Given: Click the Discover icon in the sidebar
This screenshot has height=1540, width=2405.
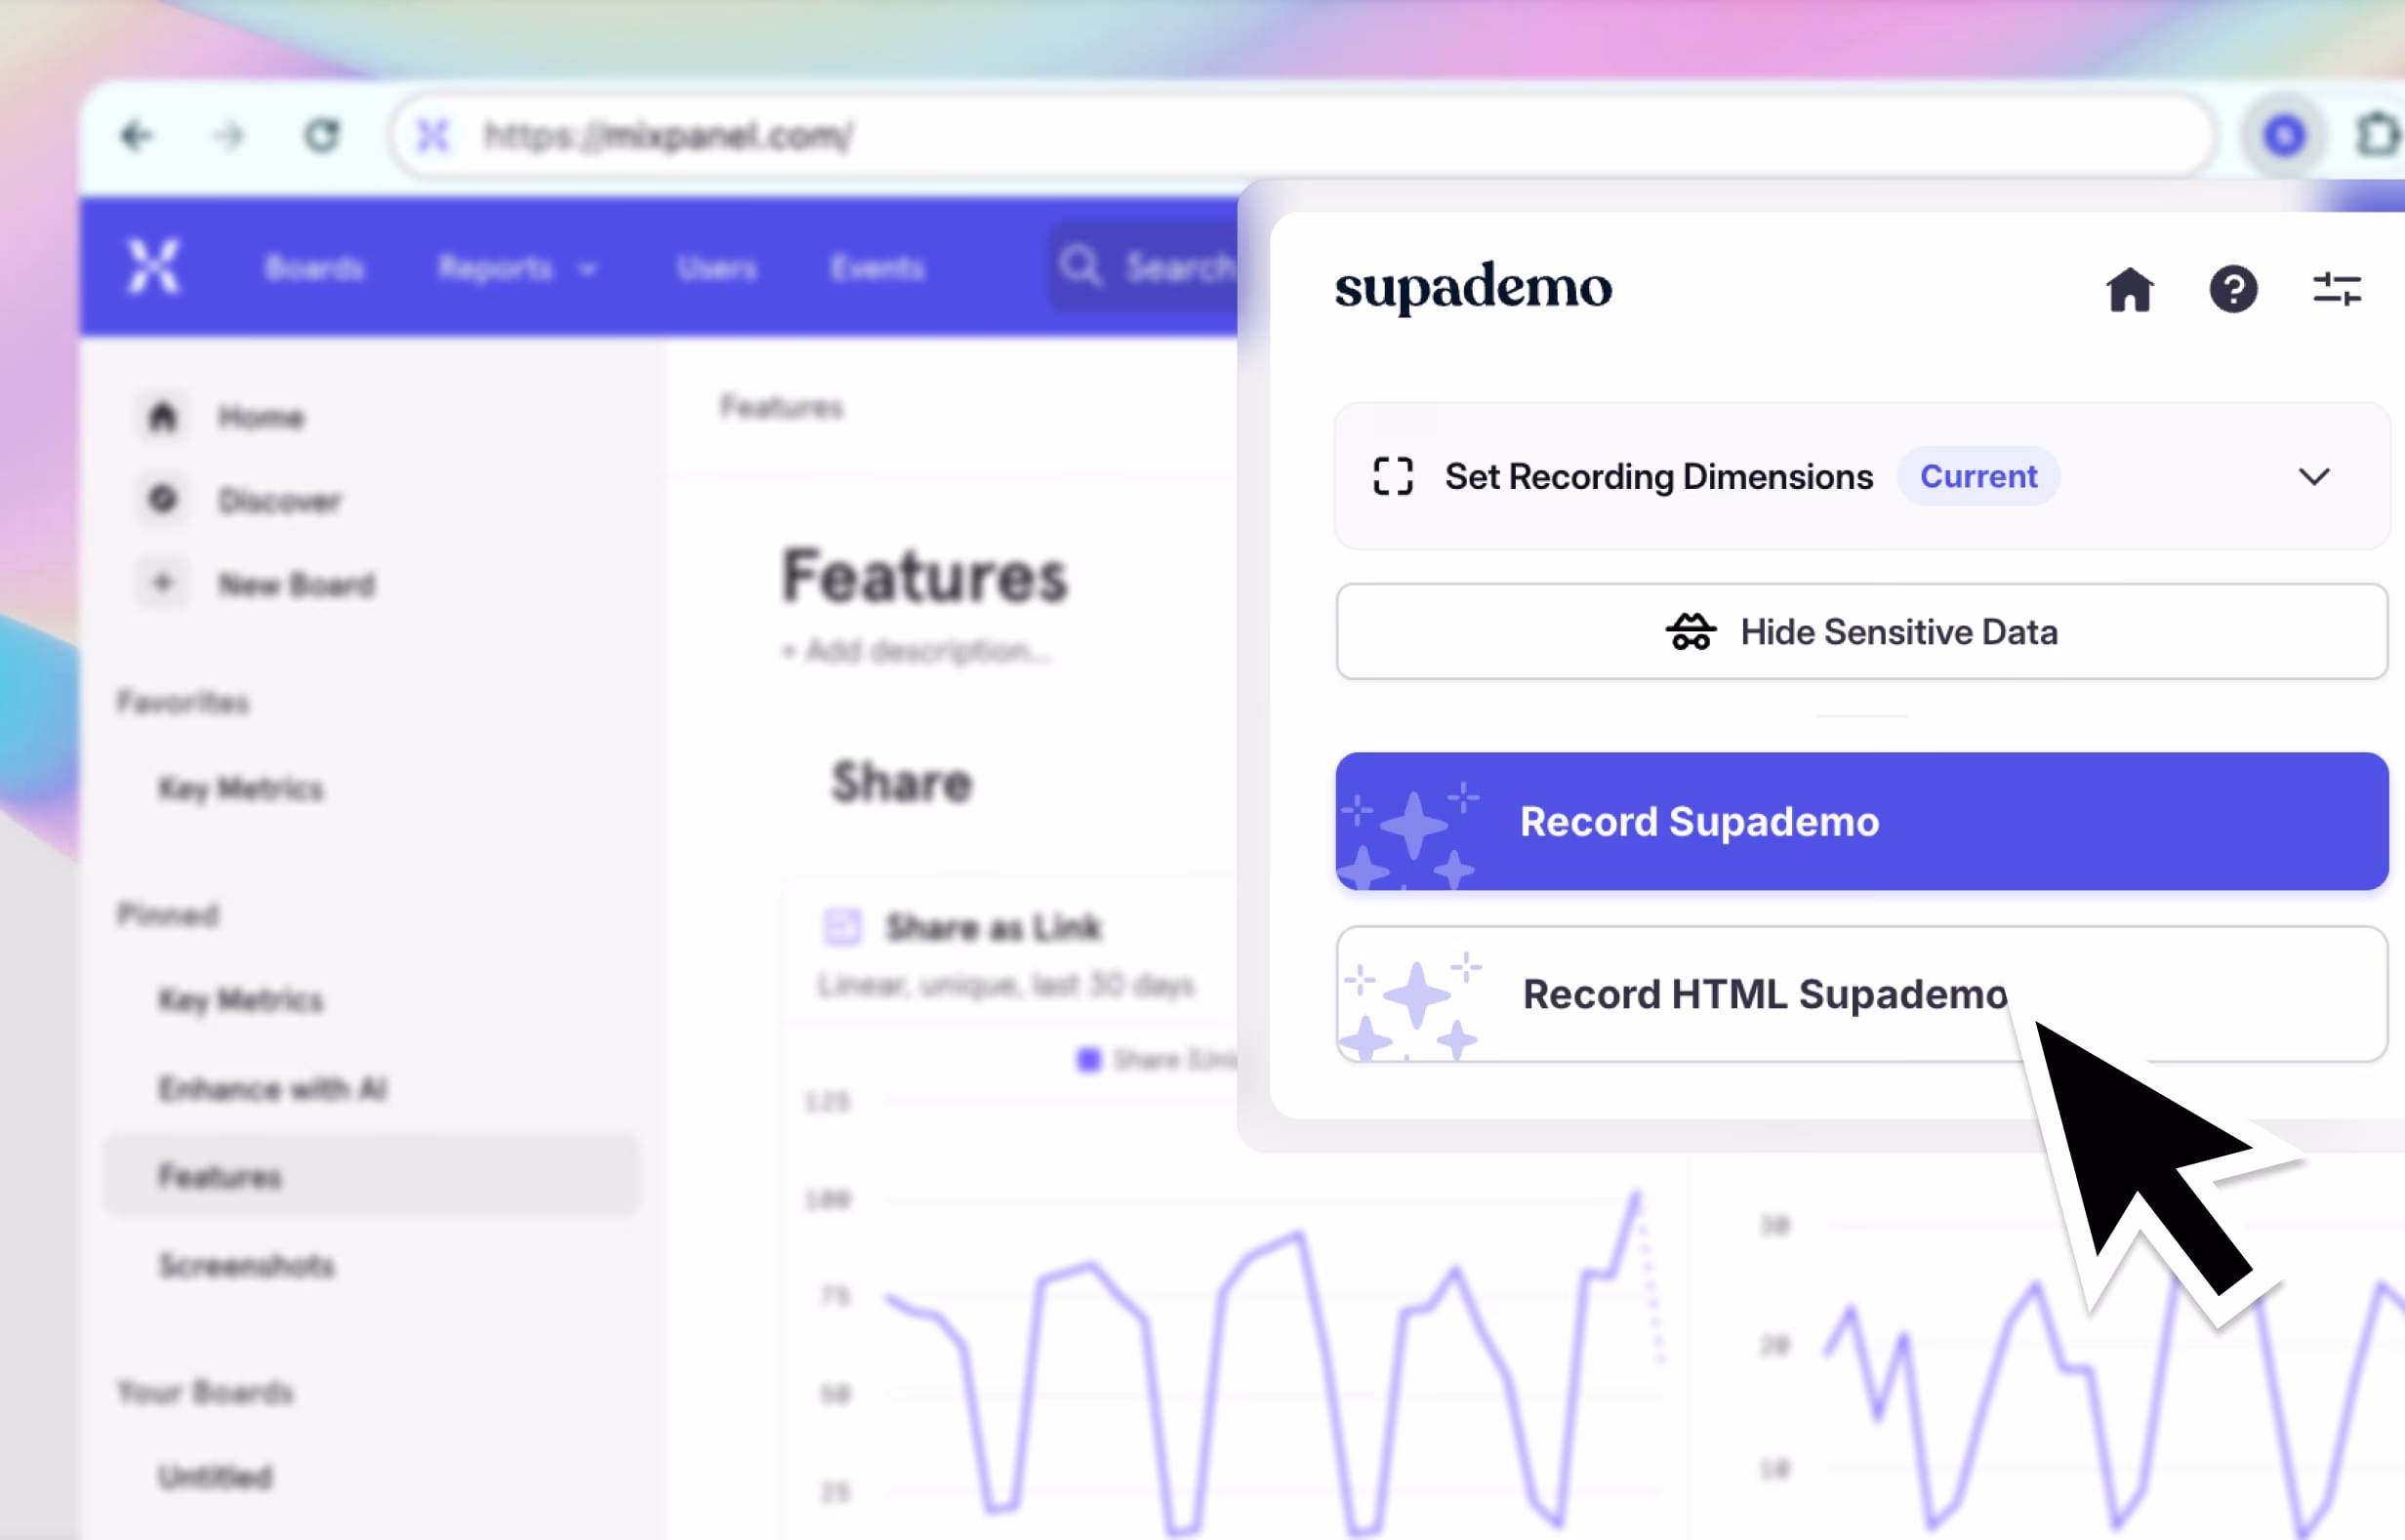Looking at the screenshot, I should point(163,499).
